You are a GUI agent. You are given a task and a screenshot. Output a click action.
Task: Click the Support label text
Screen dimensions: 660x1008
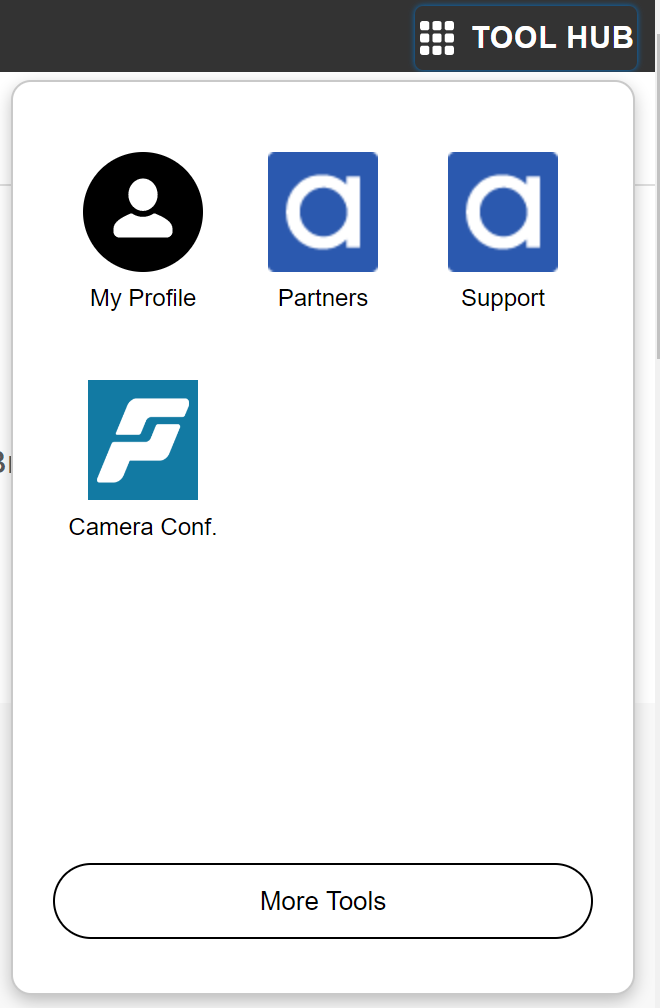coord(502,297)
